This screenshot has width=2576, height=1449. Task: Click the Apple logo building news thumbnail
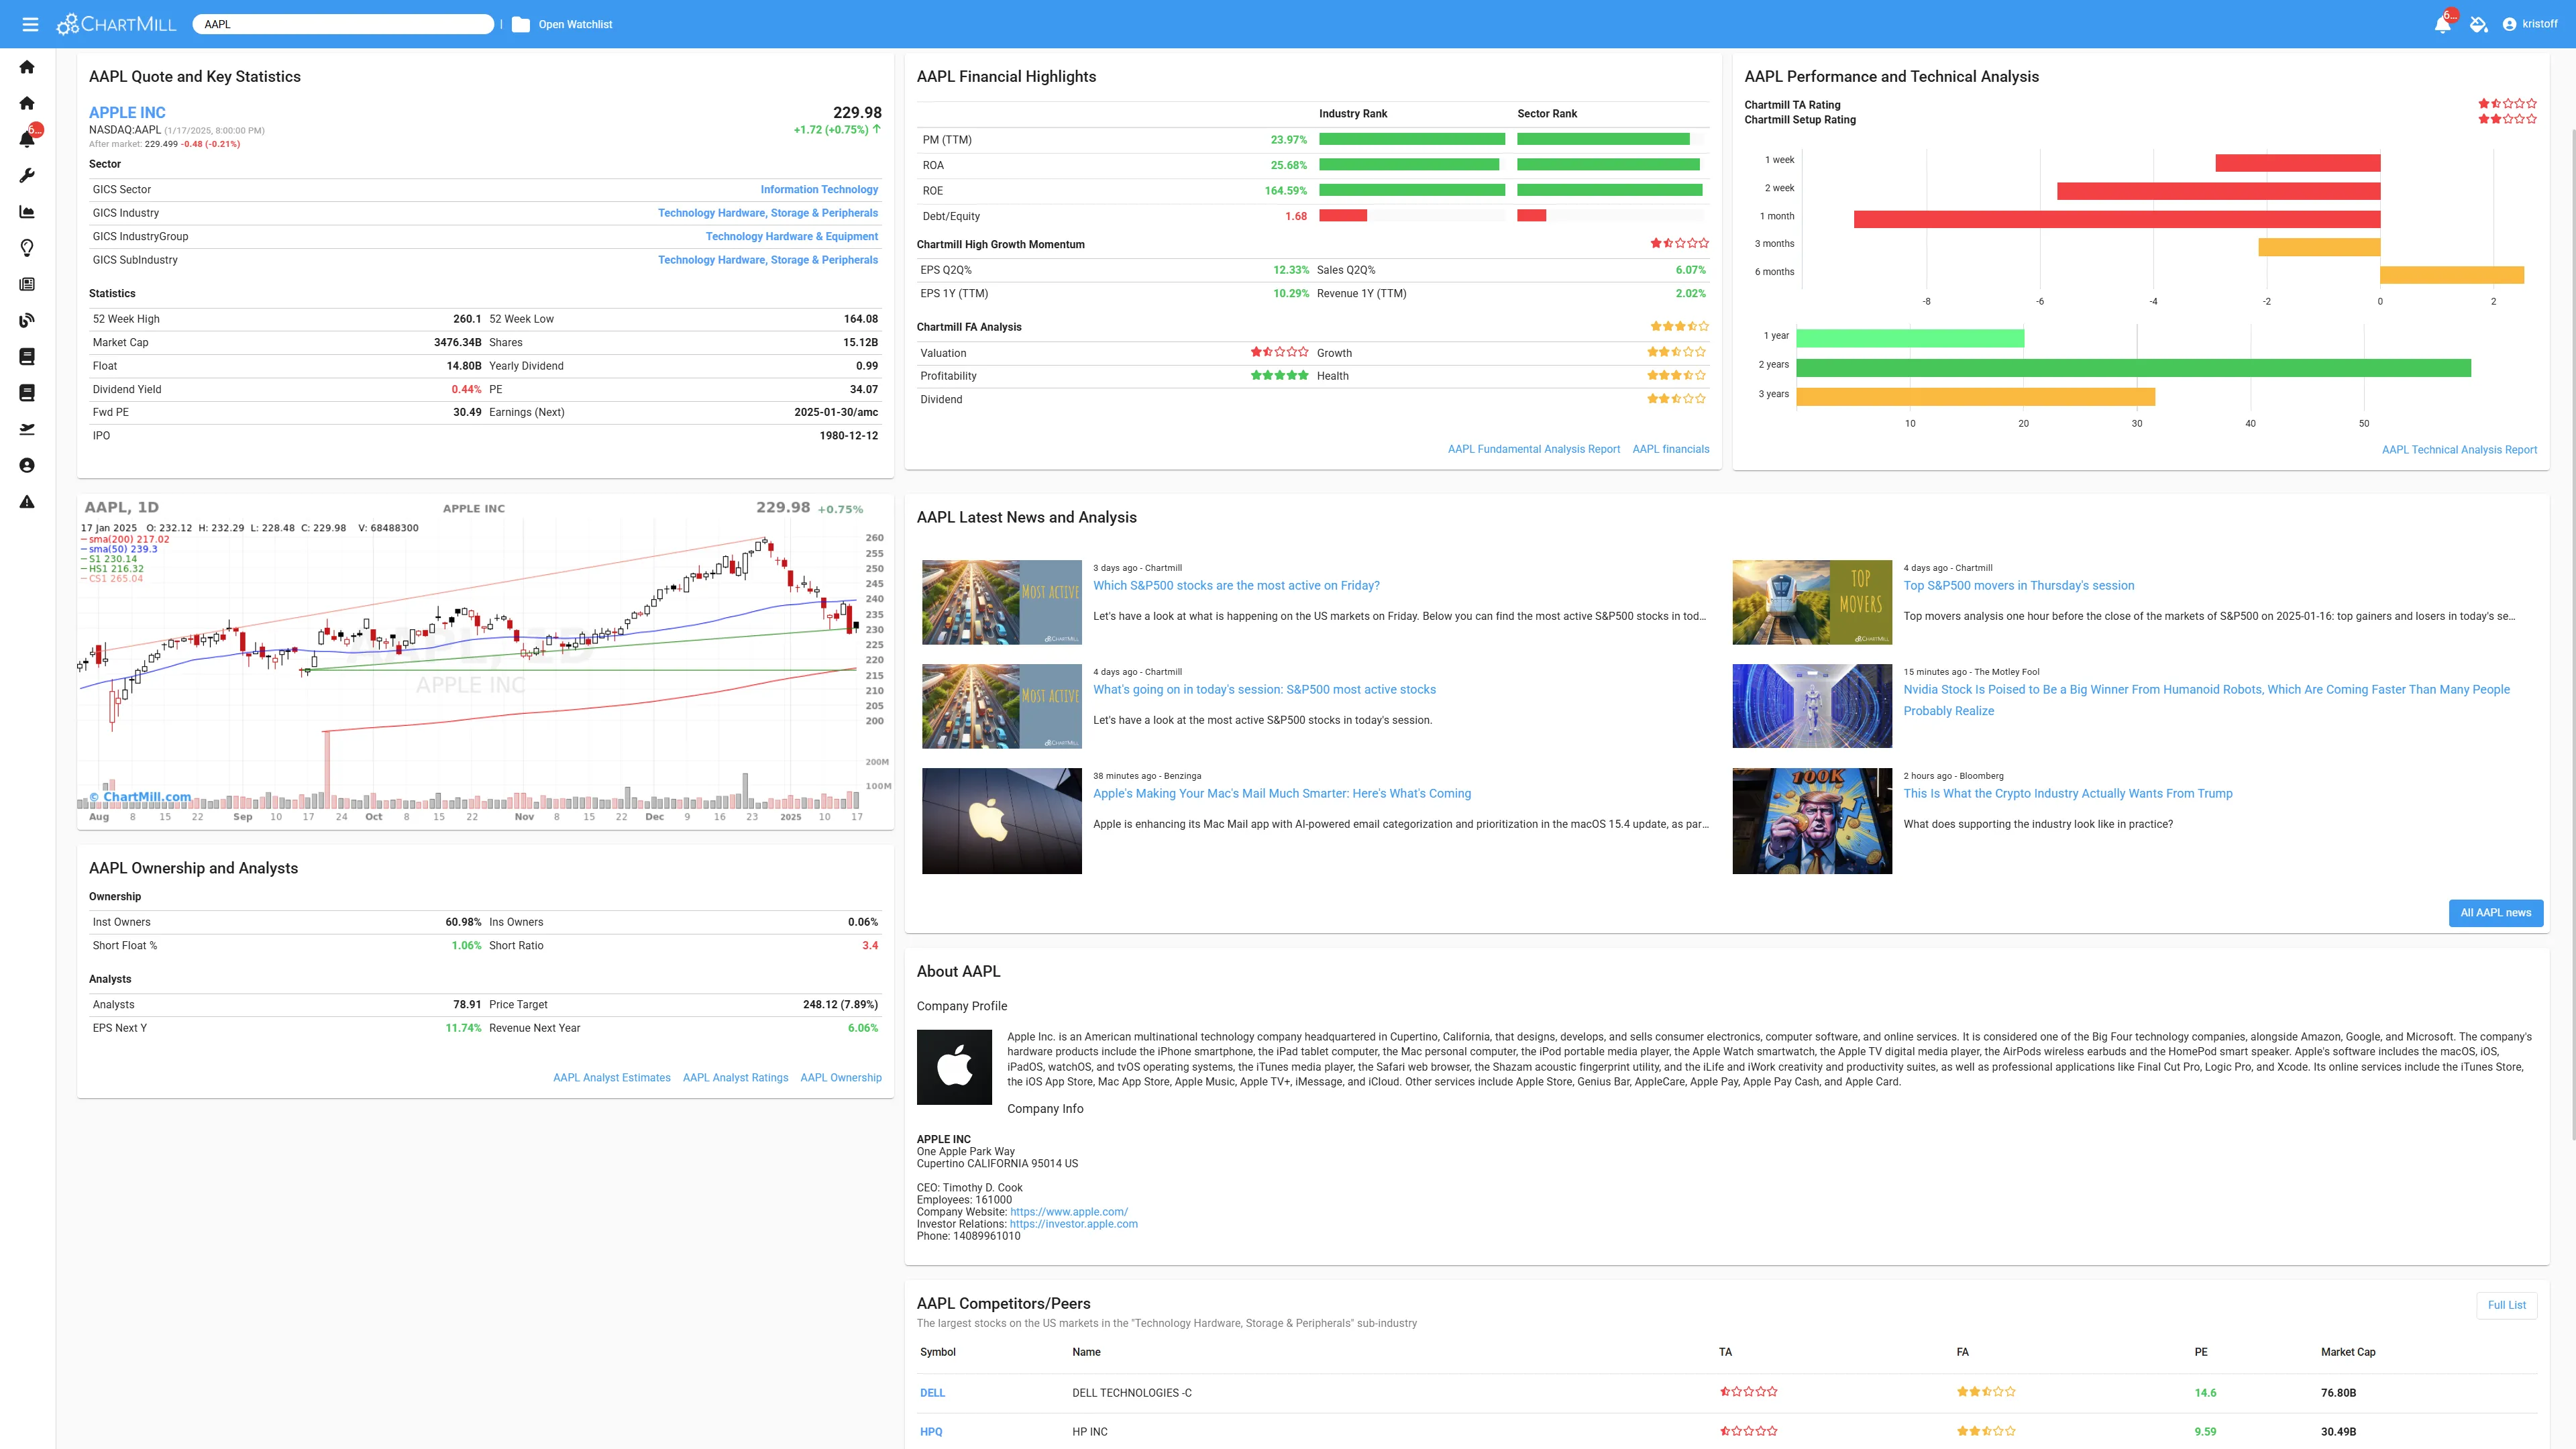coord(1001,821)
